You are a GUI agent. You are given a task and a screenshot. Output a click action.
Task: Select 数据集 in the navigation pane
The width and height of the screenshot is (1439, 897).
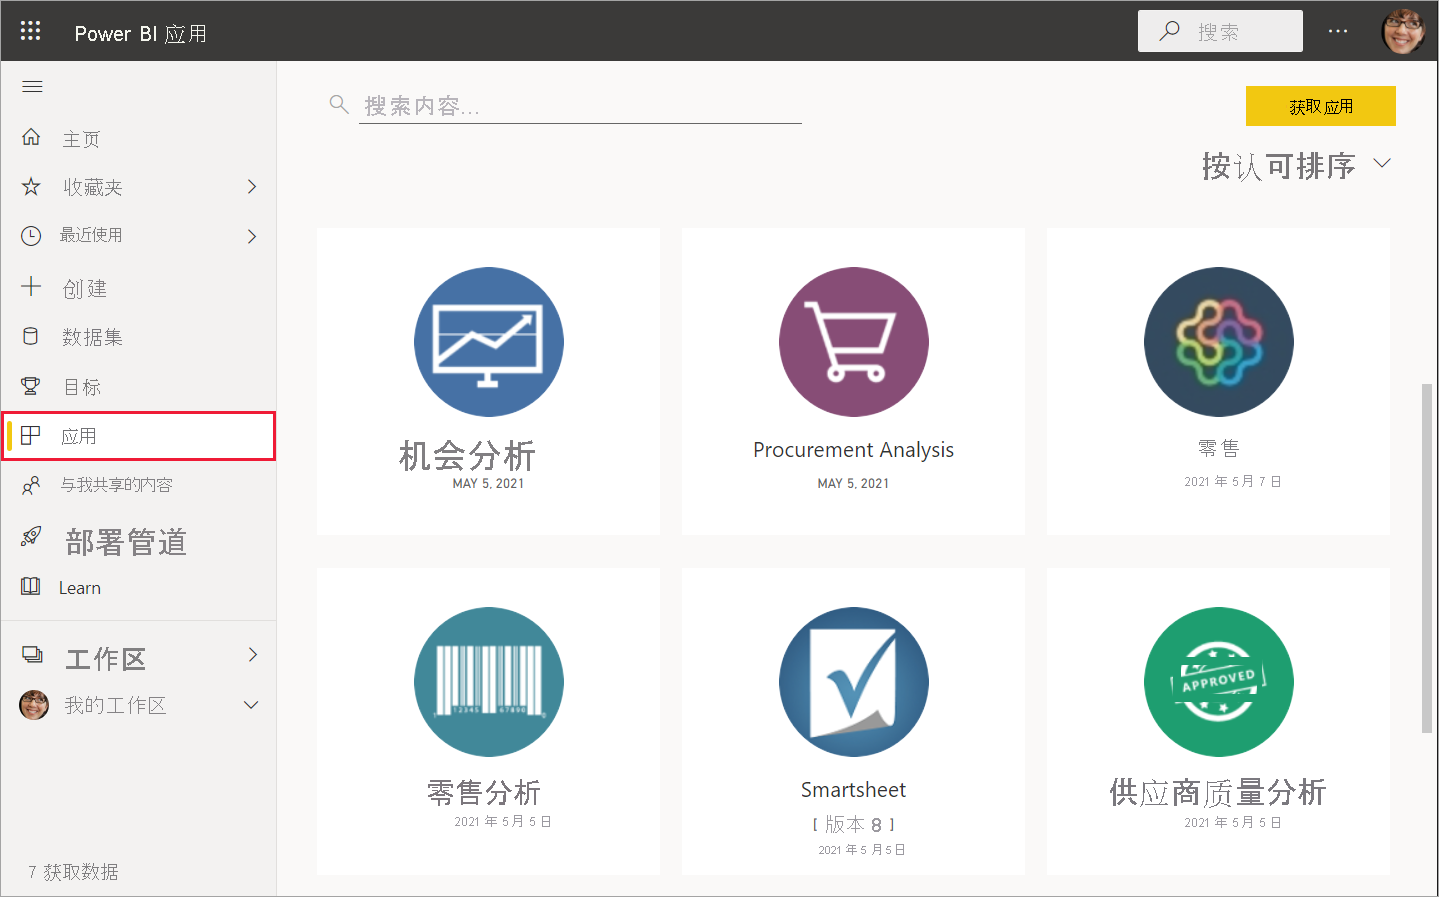tap(92, 337)
